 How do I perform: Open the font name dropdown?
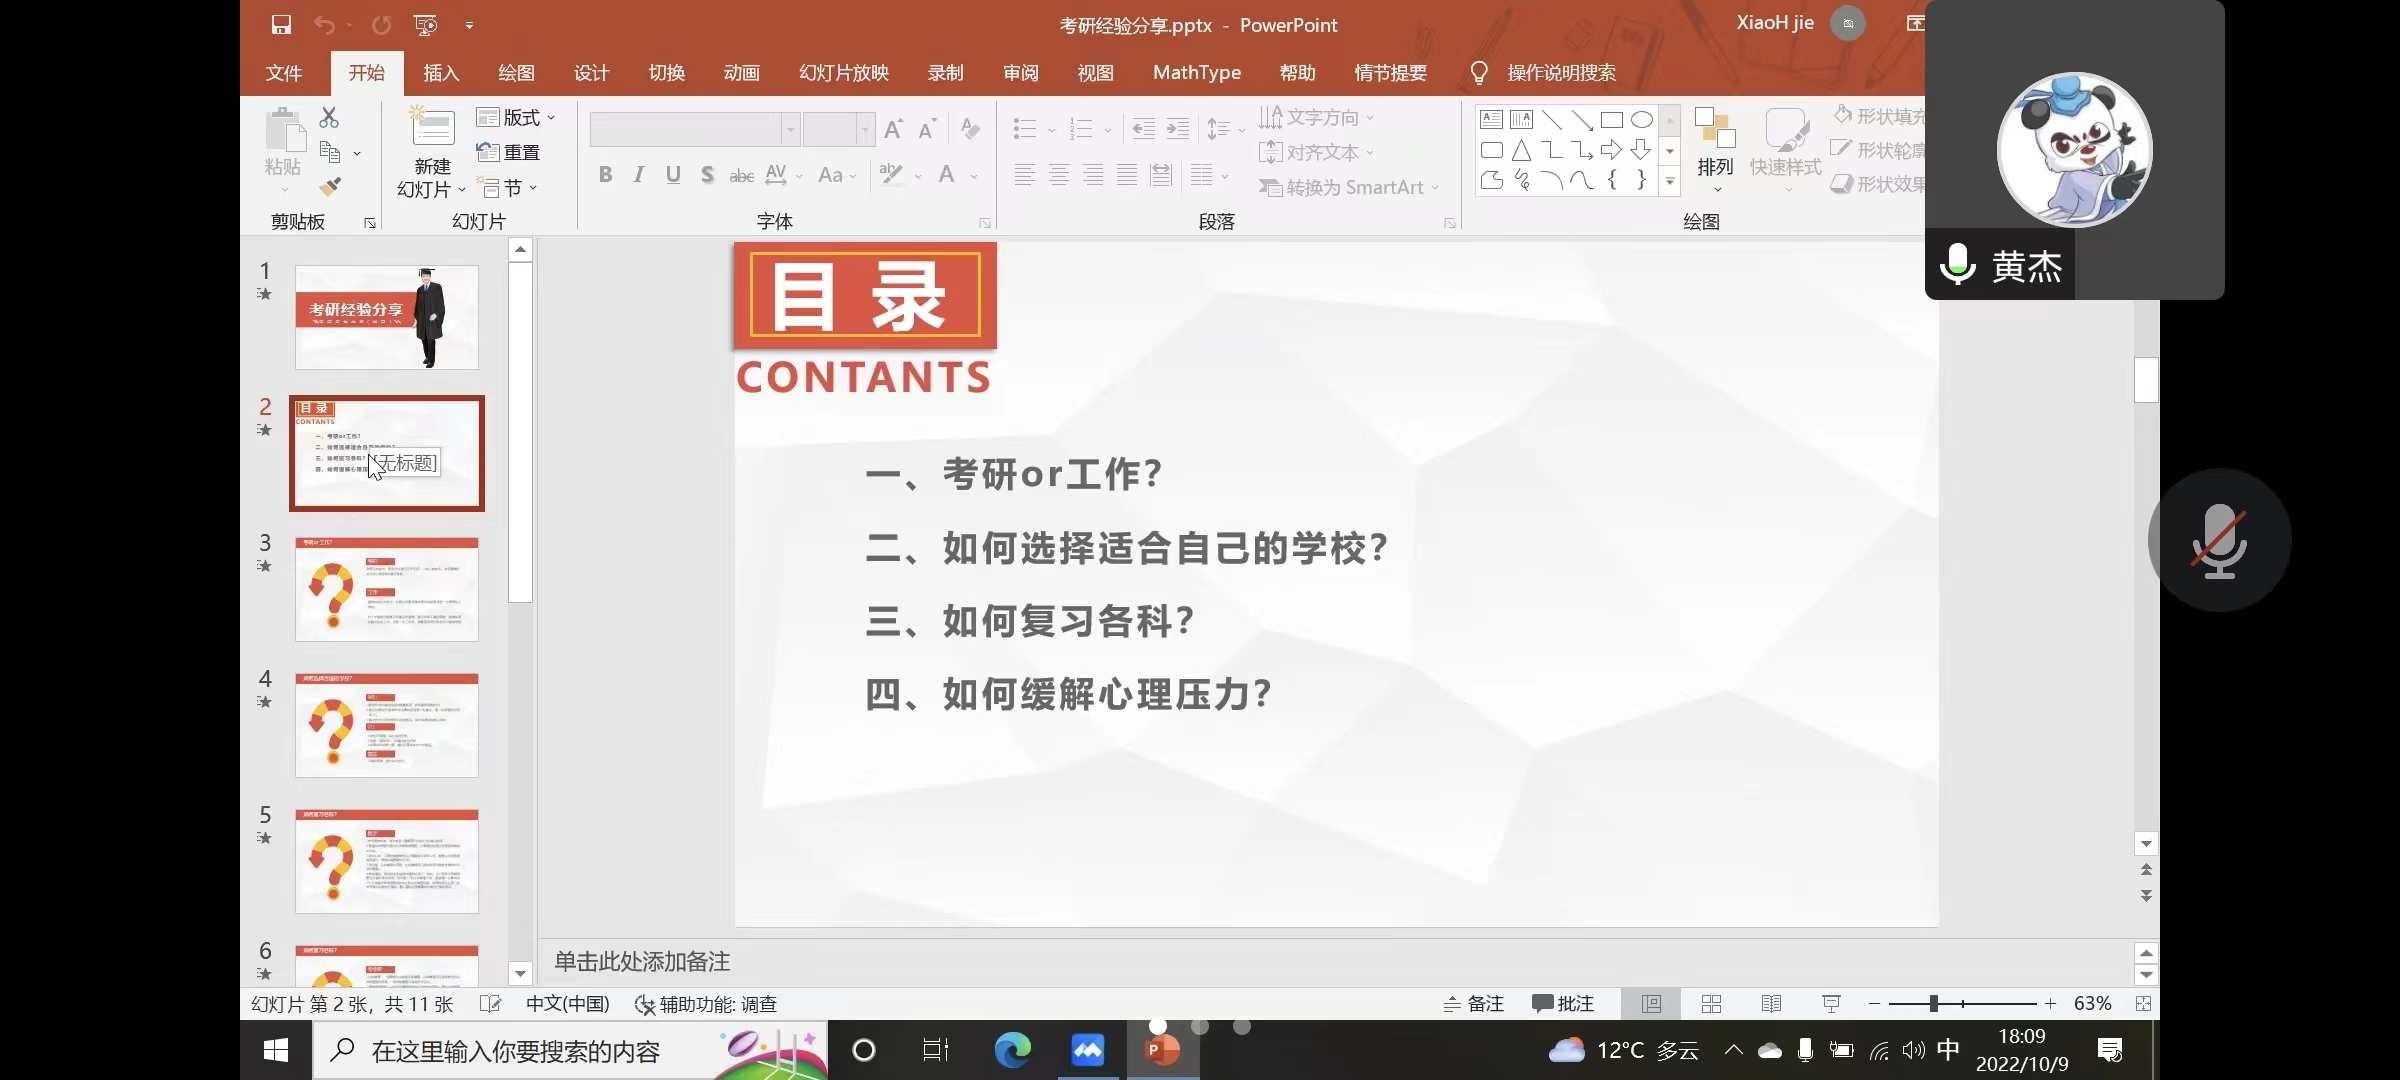click(789, 128)
